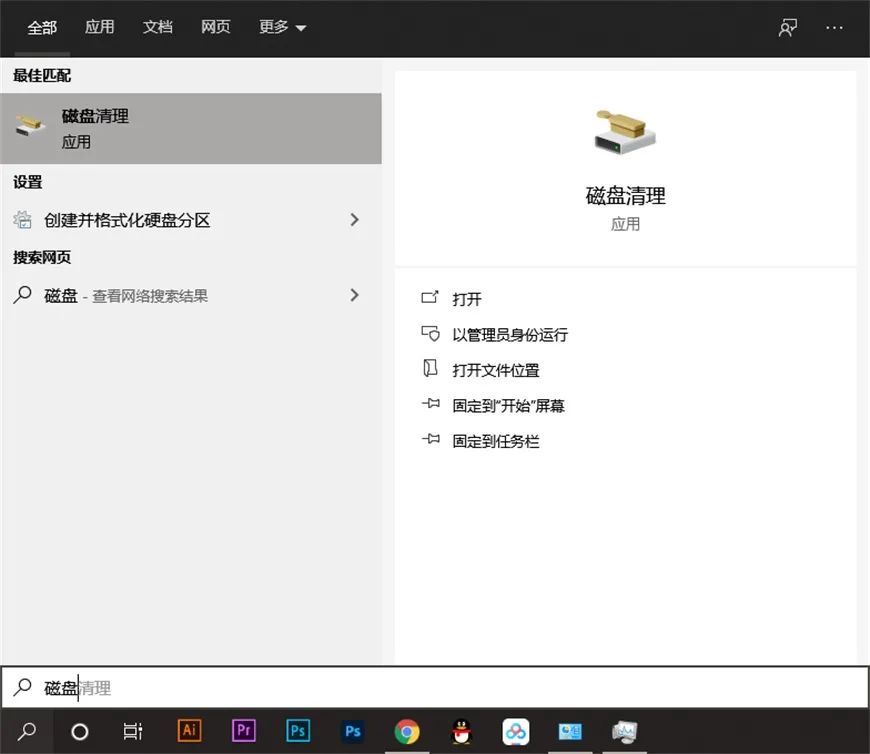Click into the search box containing 磁盘
The image size is (870, 754).
coord(435,687)
